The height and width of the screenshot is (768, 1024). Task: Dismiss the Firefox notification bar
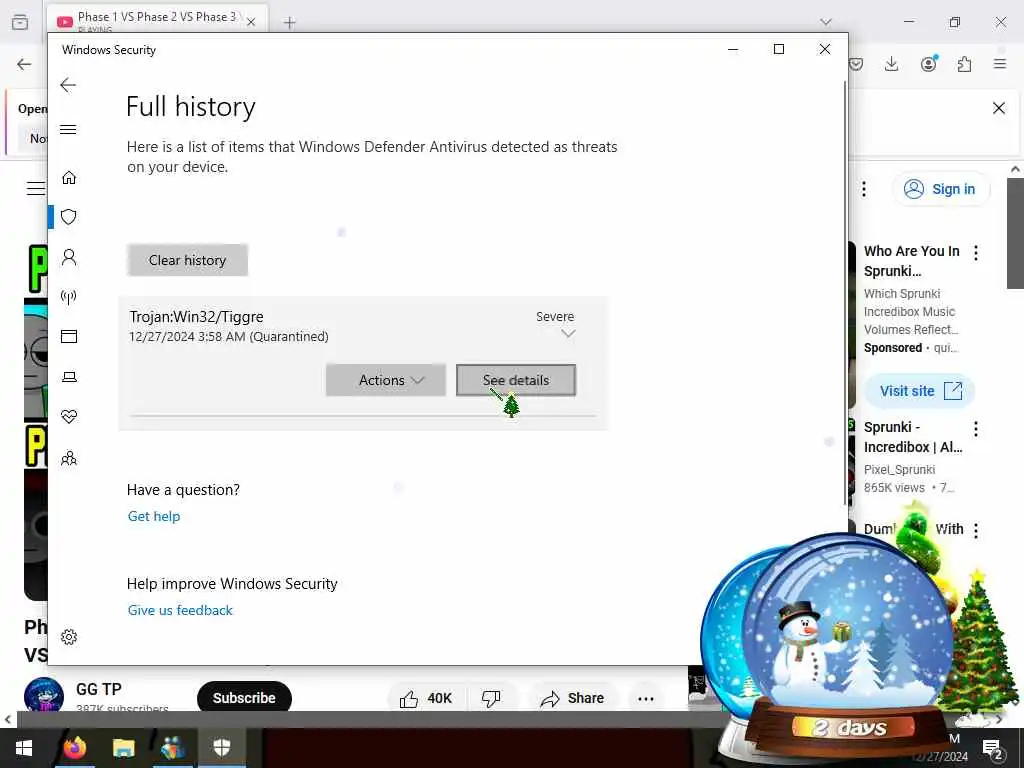click(x=999, y=108)
